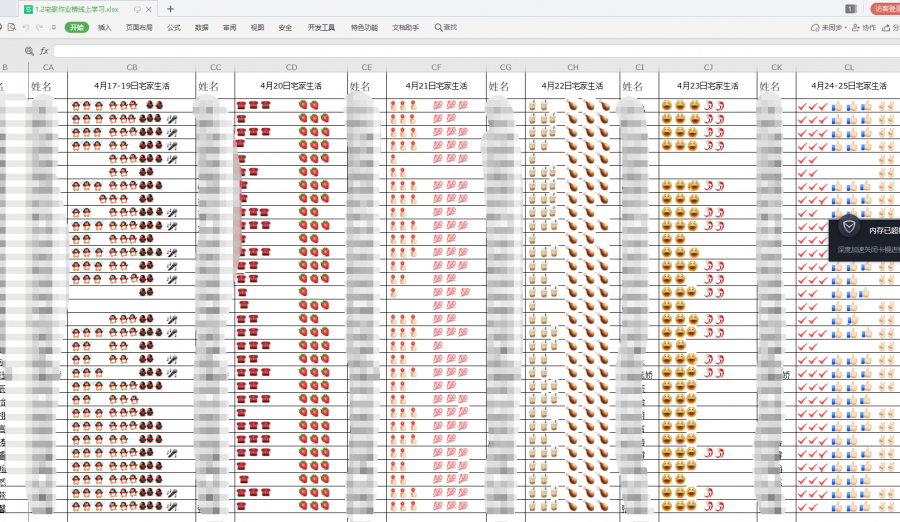Screen dimensions: 900x522
Task: Add a new document tab with plus
Action: 170,9
